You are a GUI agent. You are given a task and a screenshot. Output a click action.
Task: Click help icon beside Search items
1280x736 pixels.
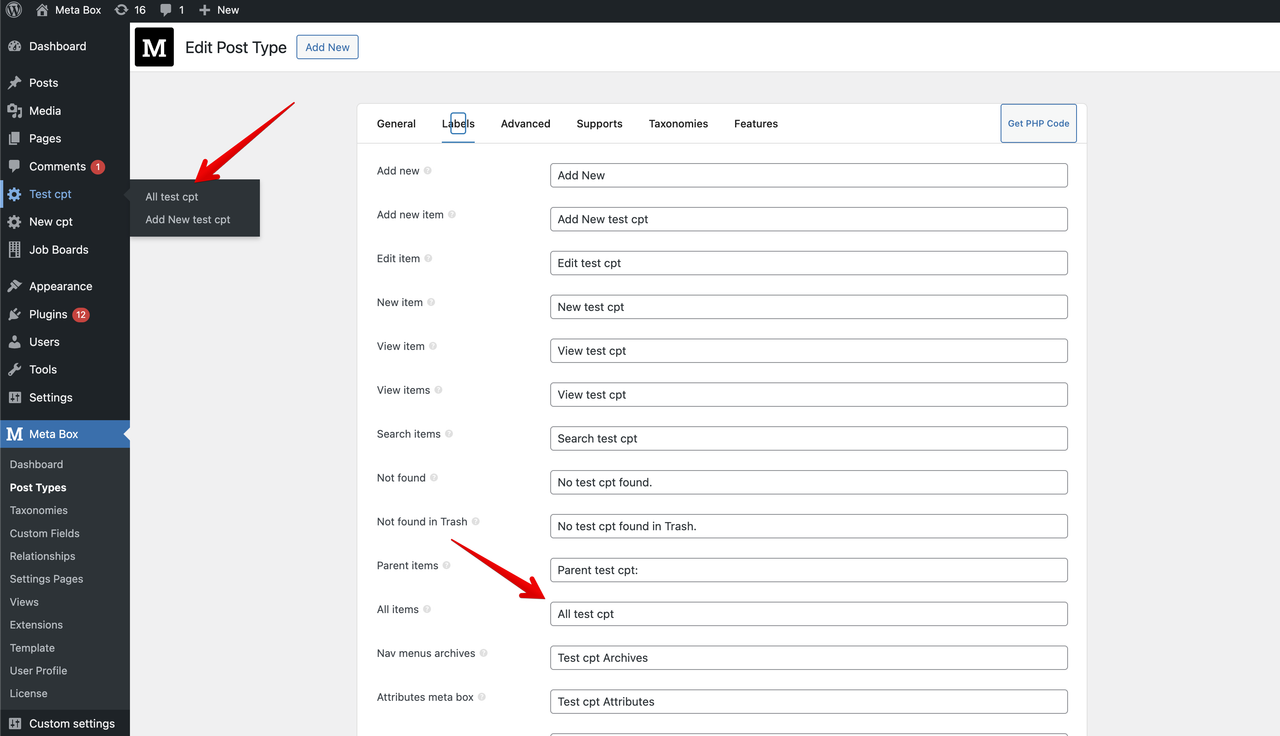point(449,435)
